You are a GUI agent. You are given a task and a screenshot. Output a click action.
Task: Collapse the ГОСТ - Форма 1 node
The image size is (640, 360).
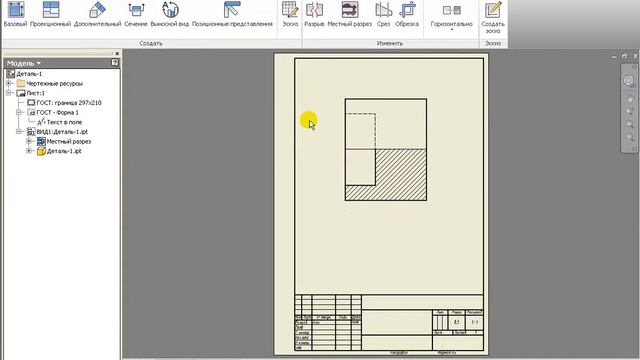tap(19, 112)
